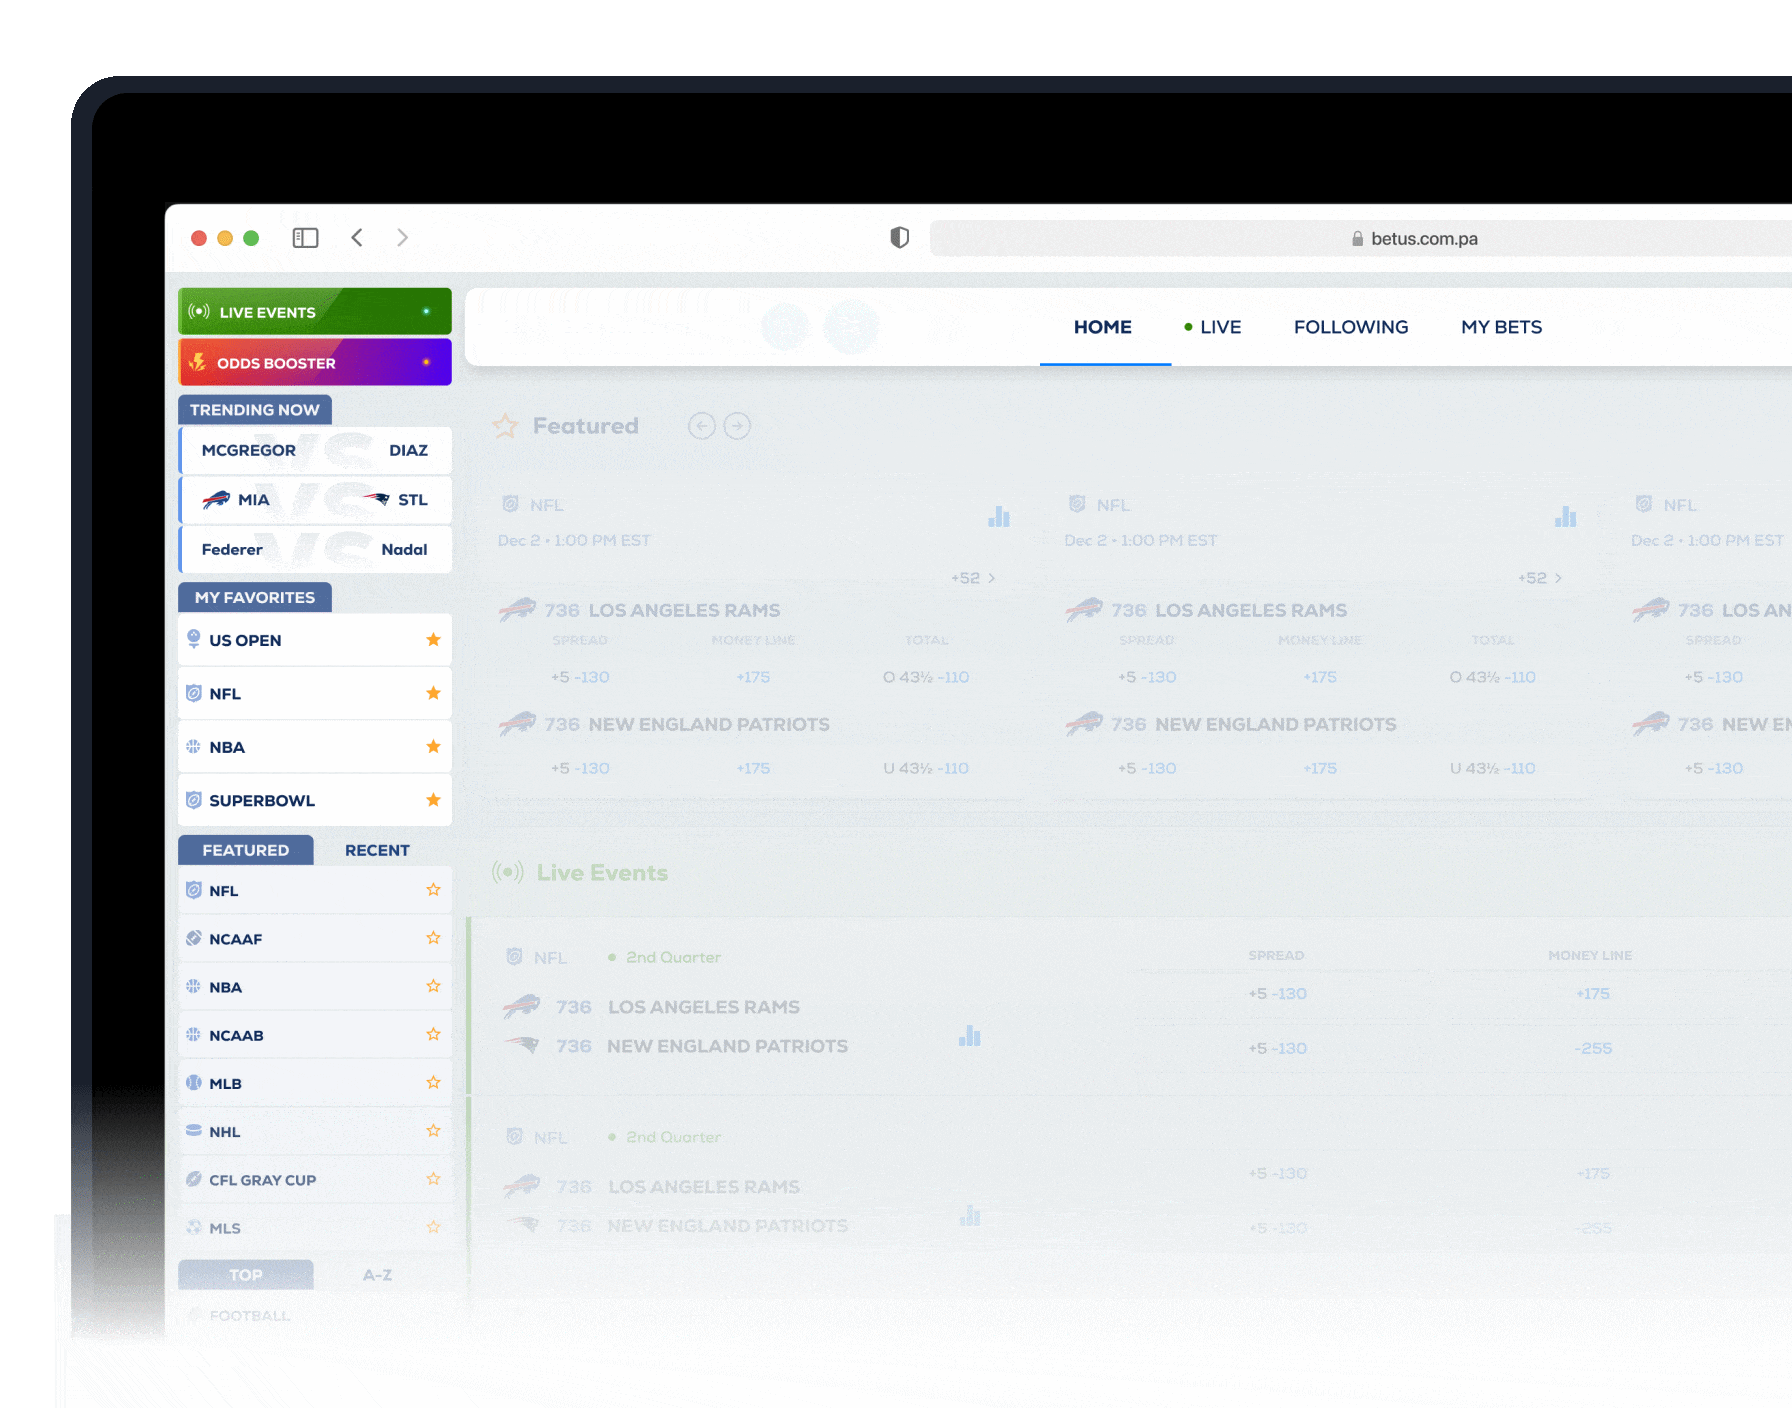Open FOOTBALL in sports list
This screenshot has width=1792, height=1408.
(250, 1316)
